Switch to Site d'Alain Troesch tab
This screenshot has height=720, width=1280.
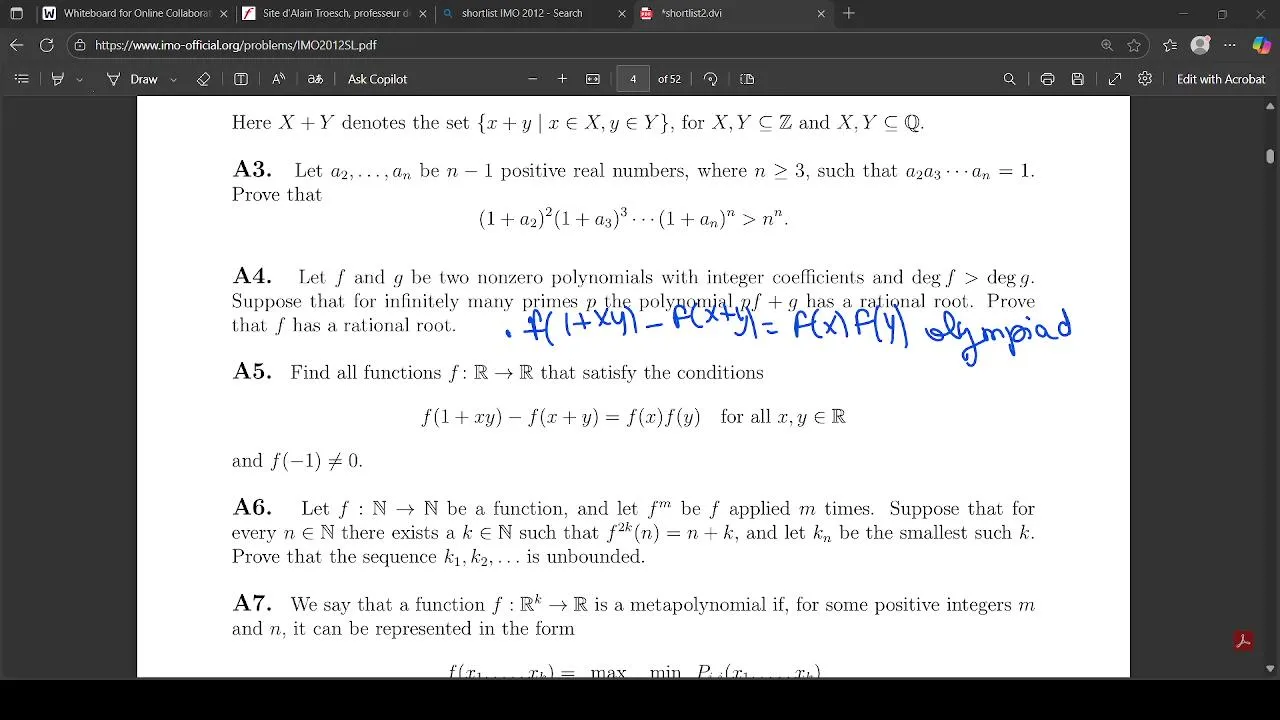click(x=334, y=14)
